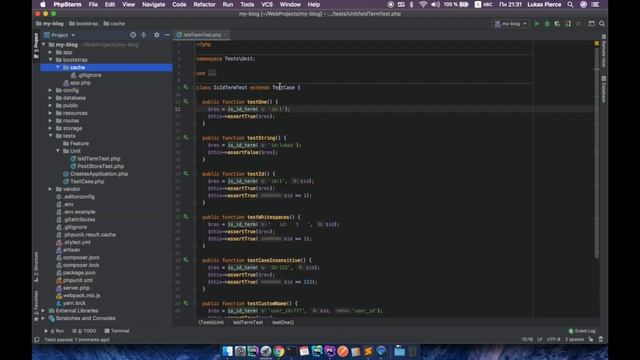Open CreatesApplication.php in tree

99,174
